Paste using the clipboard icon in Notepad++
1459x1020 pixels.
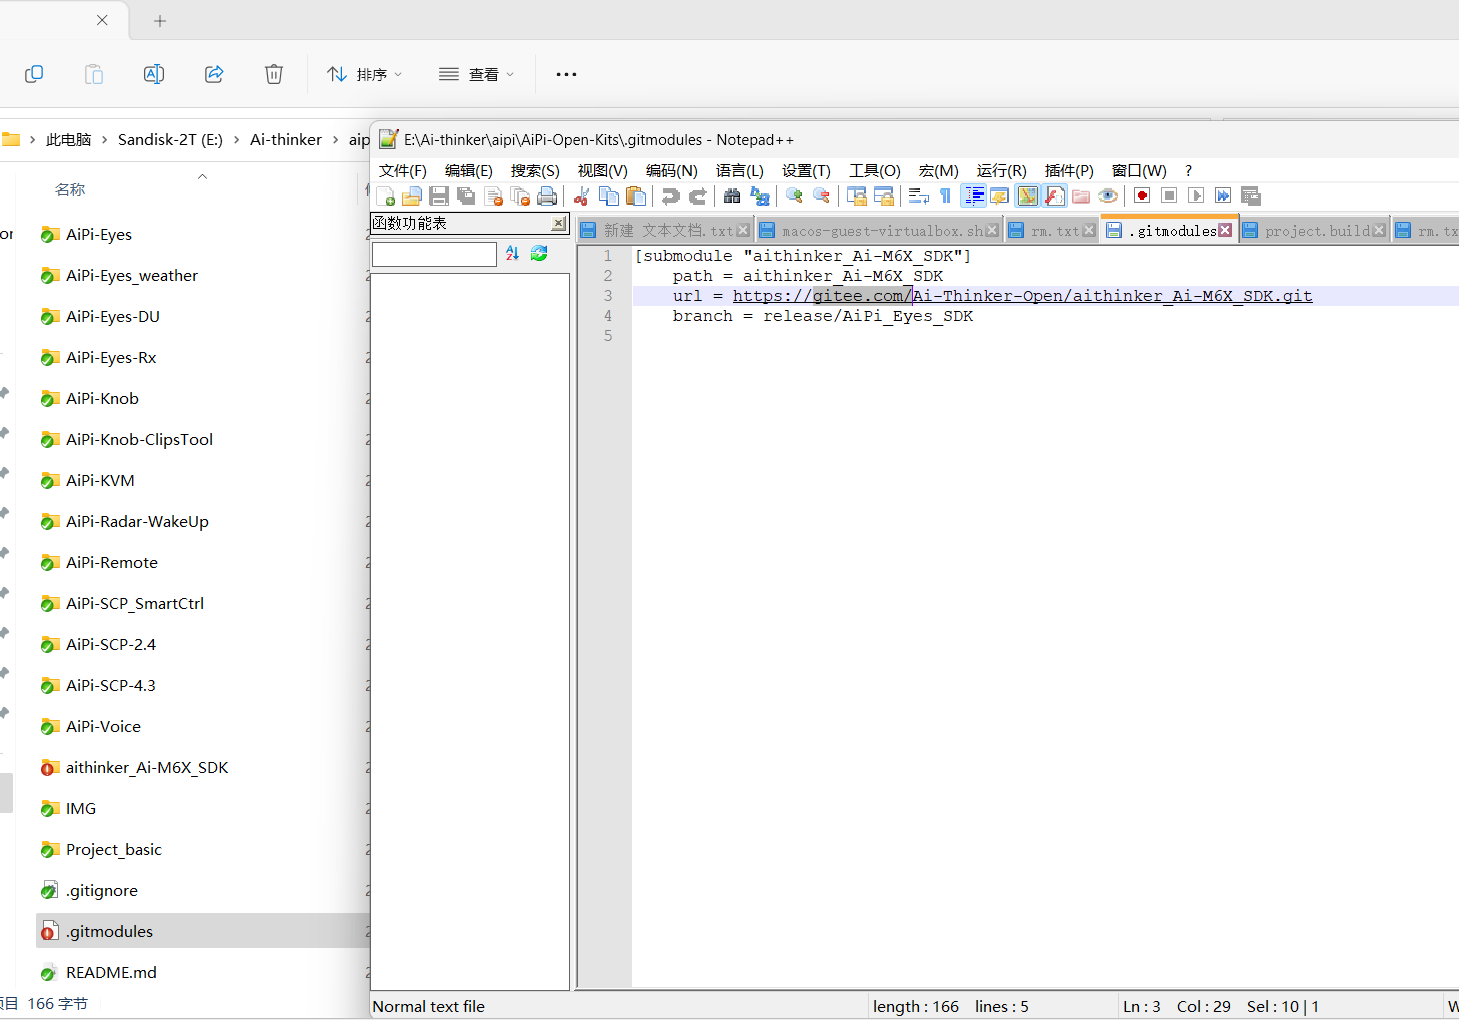point(635,196)
